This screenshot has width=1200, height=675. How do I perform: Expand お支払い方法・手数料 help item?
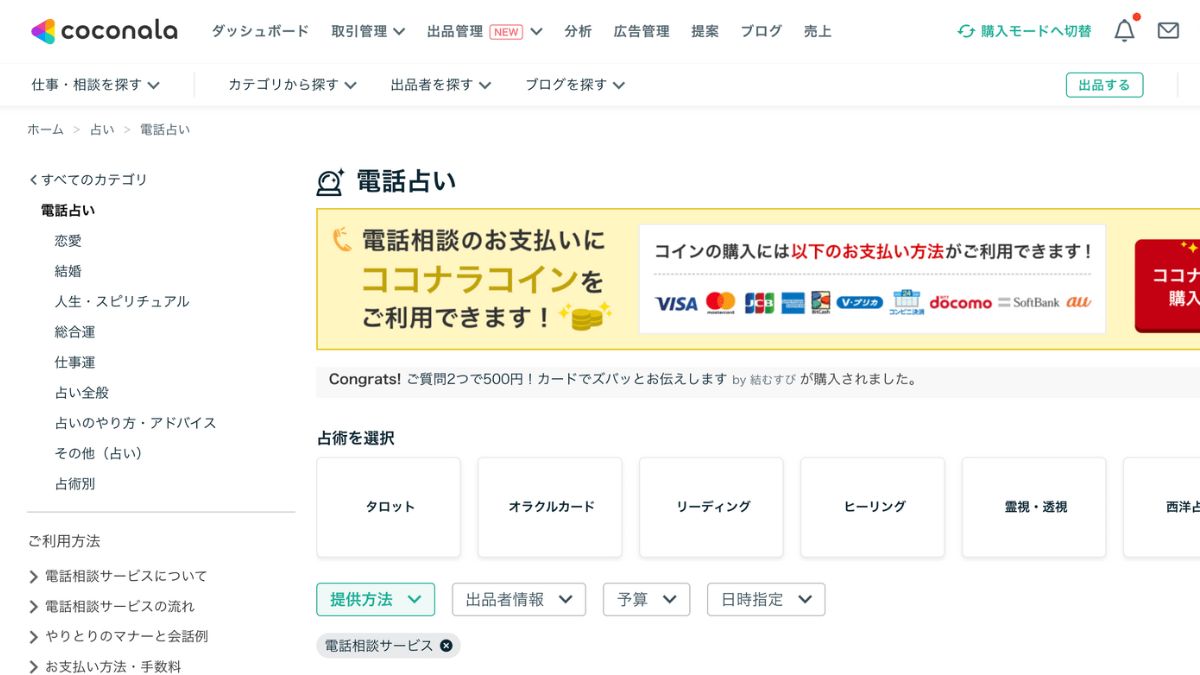105,666
